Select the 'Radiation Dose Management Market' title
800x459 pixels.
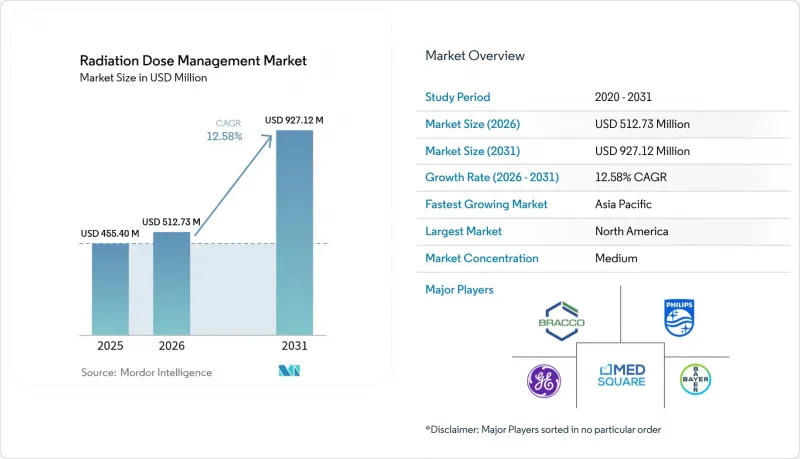[x=193, y=61]
